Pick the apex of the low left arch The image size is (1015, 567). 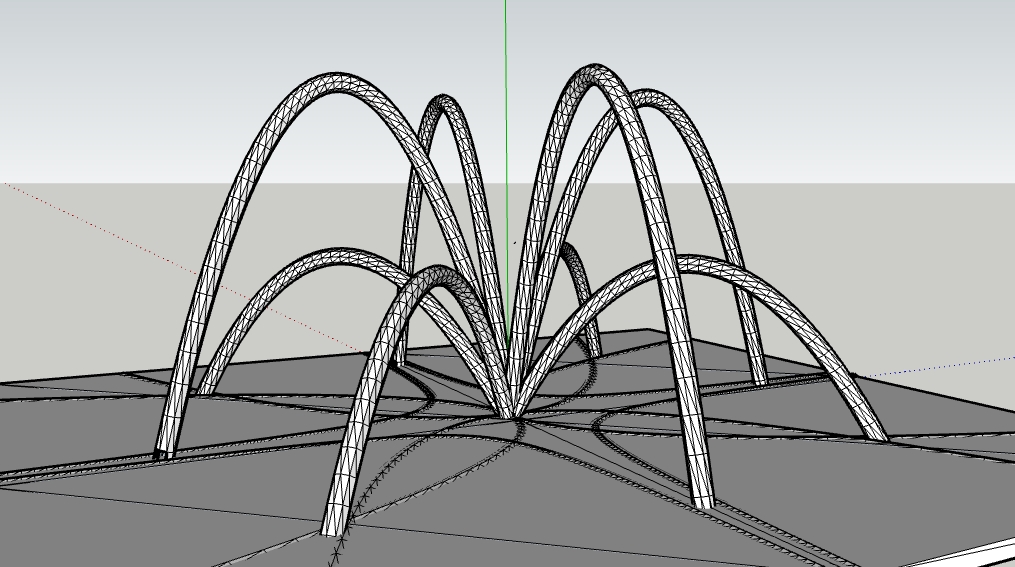[330, 257]
